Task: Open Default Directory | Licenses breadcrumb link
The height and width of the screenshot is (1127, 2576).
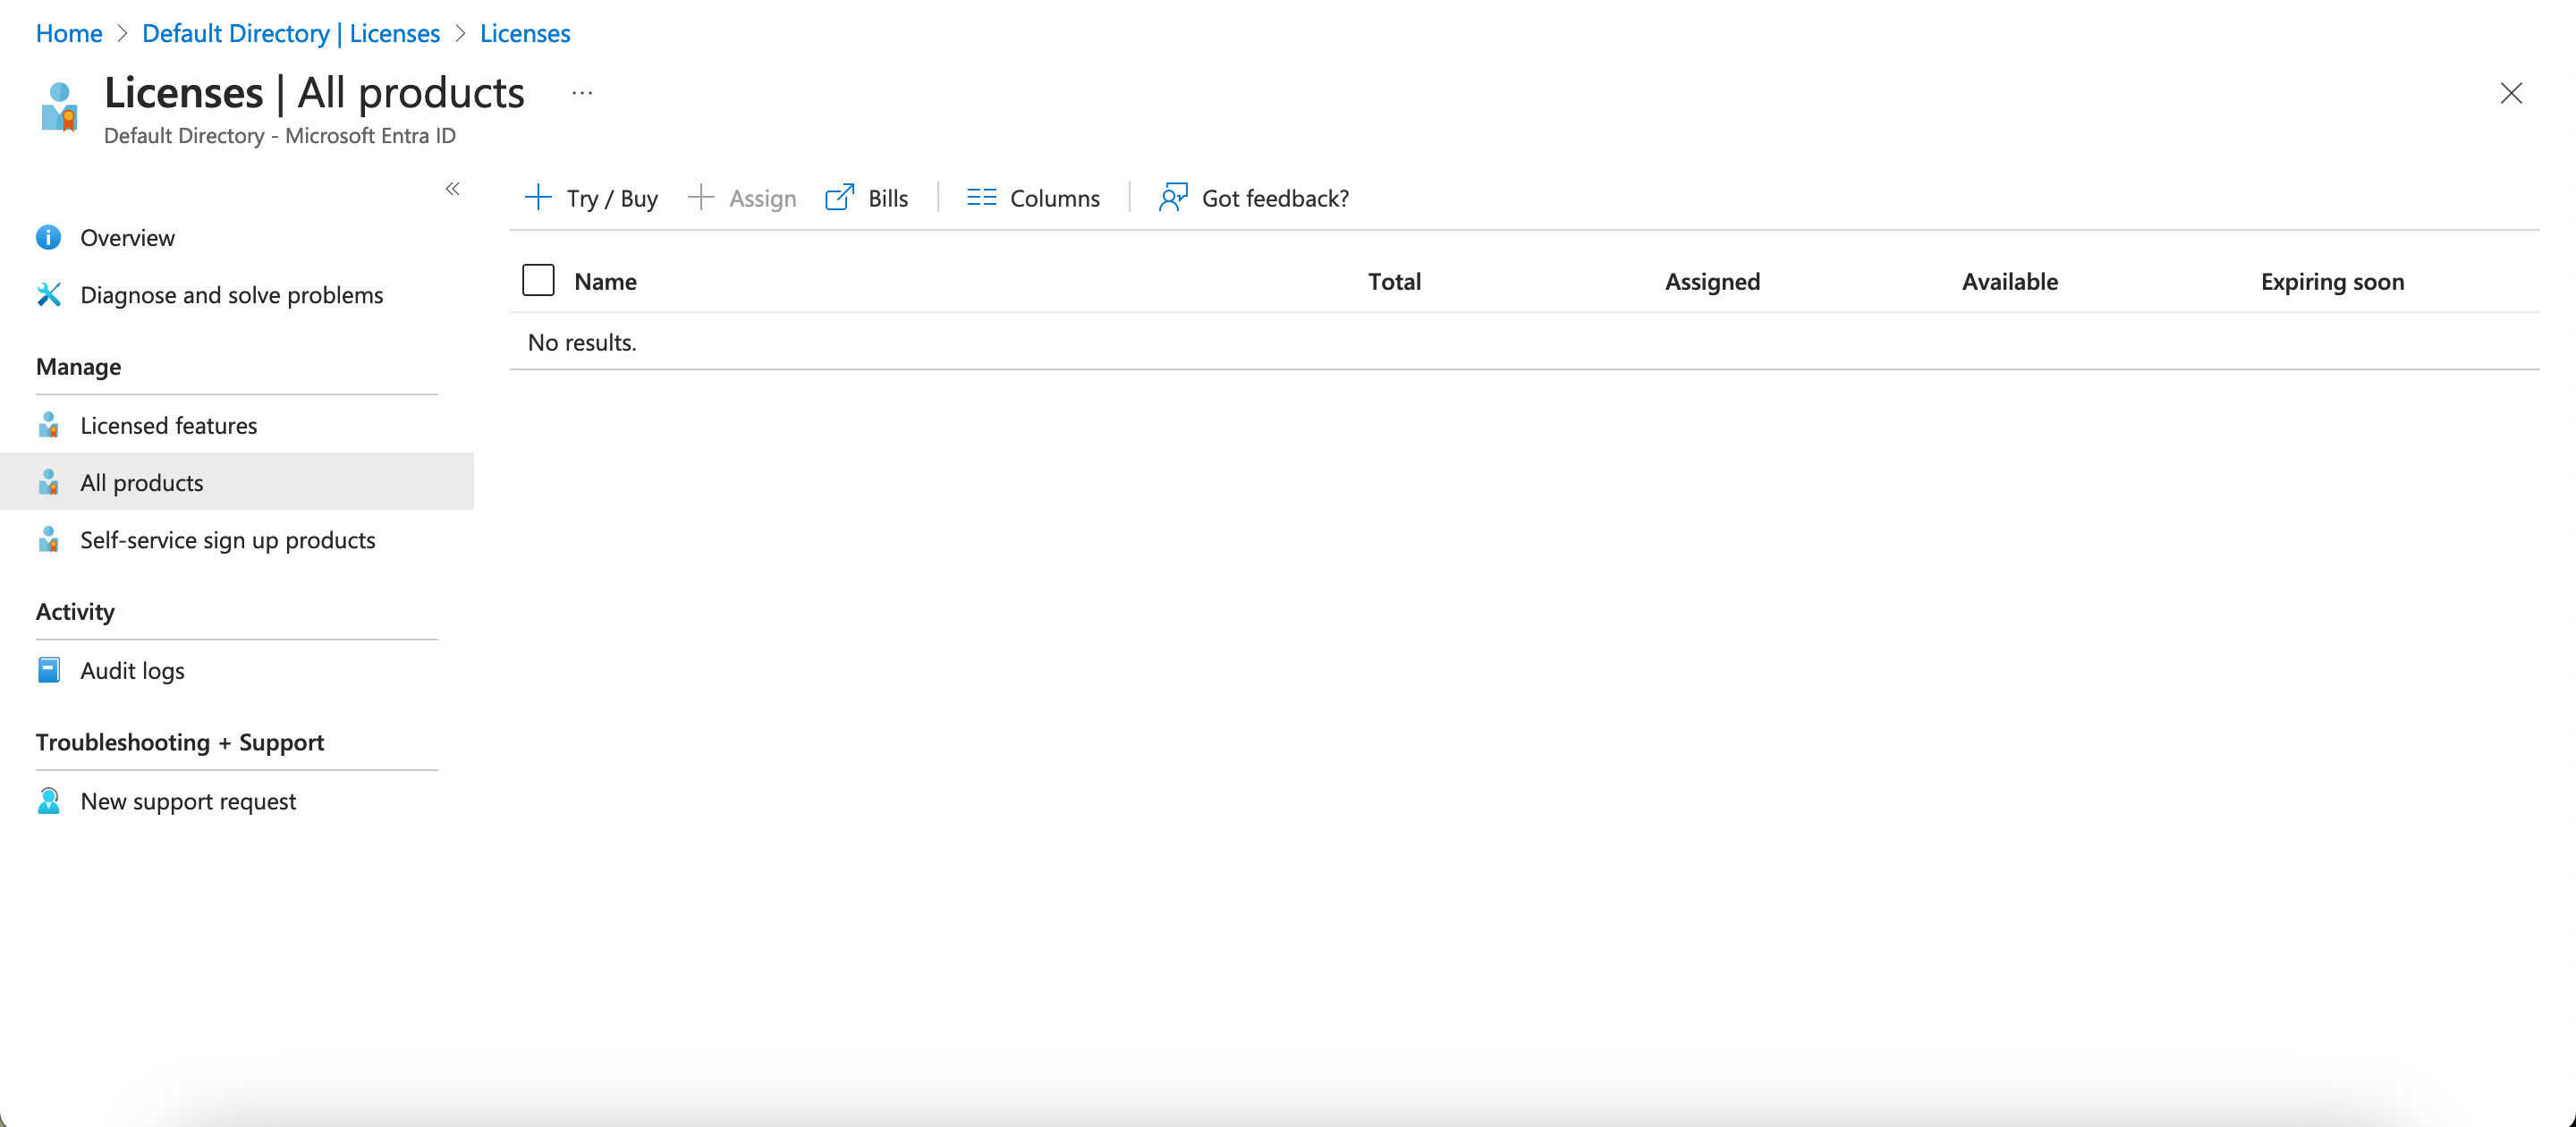Action: [x=290, y=33]
